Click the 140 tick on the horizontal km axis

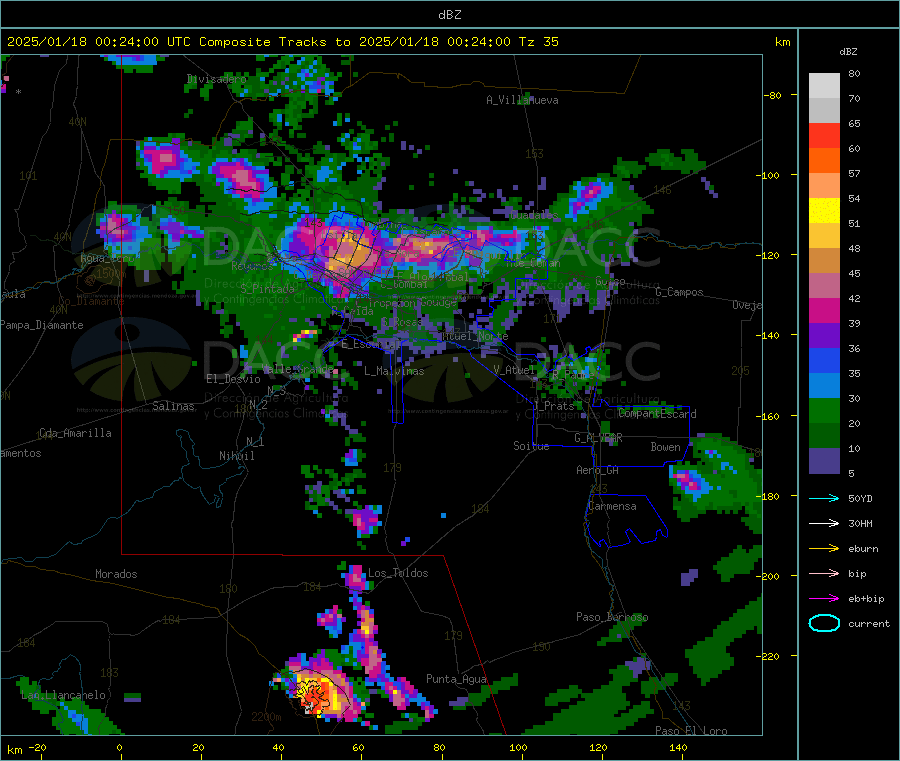tap(678, 747)
